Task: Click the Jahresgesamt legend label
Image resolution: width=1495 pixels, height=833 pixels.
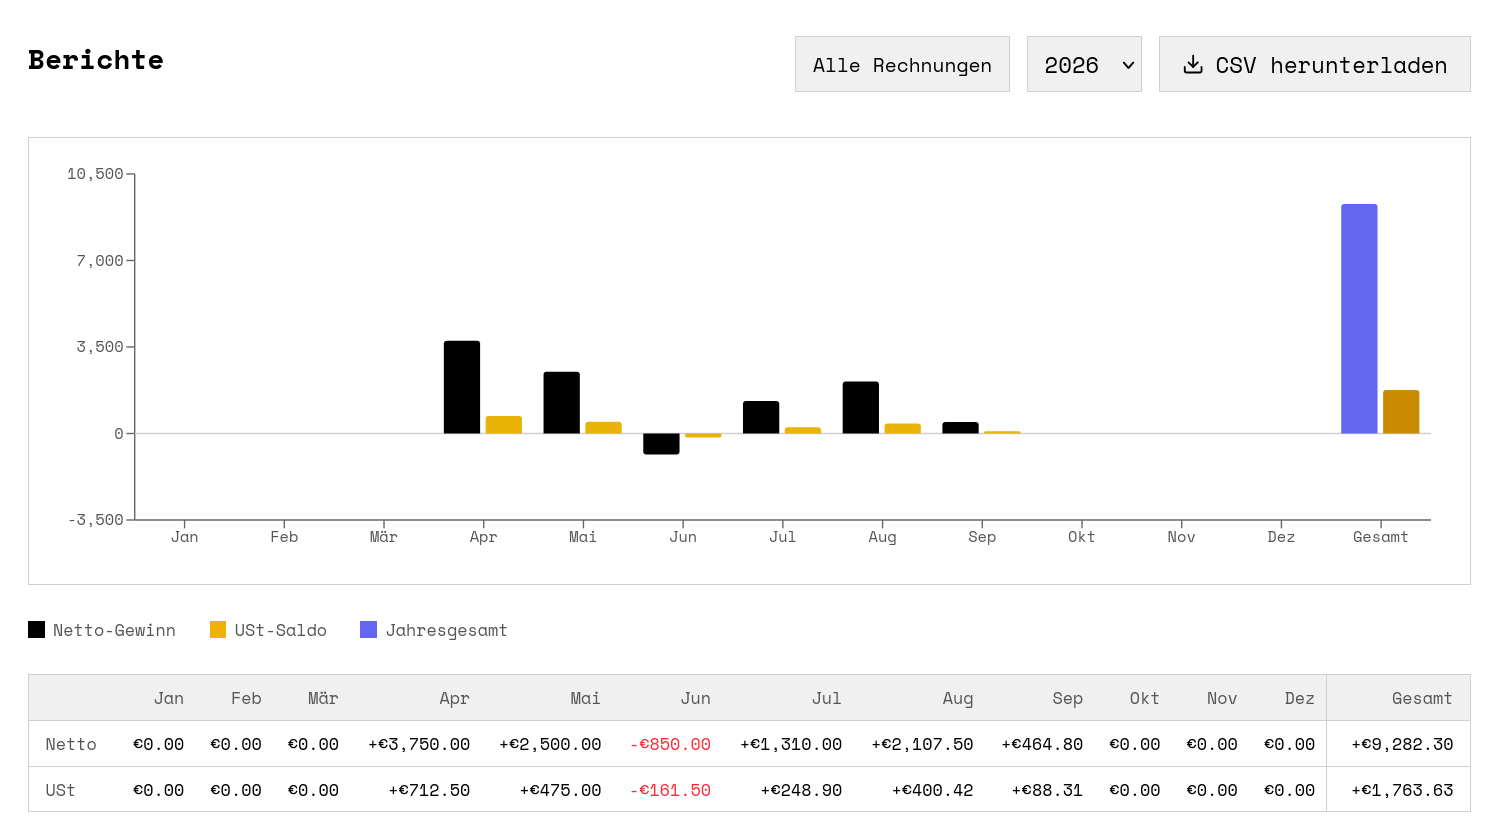Action: coord(447,630)
